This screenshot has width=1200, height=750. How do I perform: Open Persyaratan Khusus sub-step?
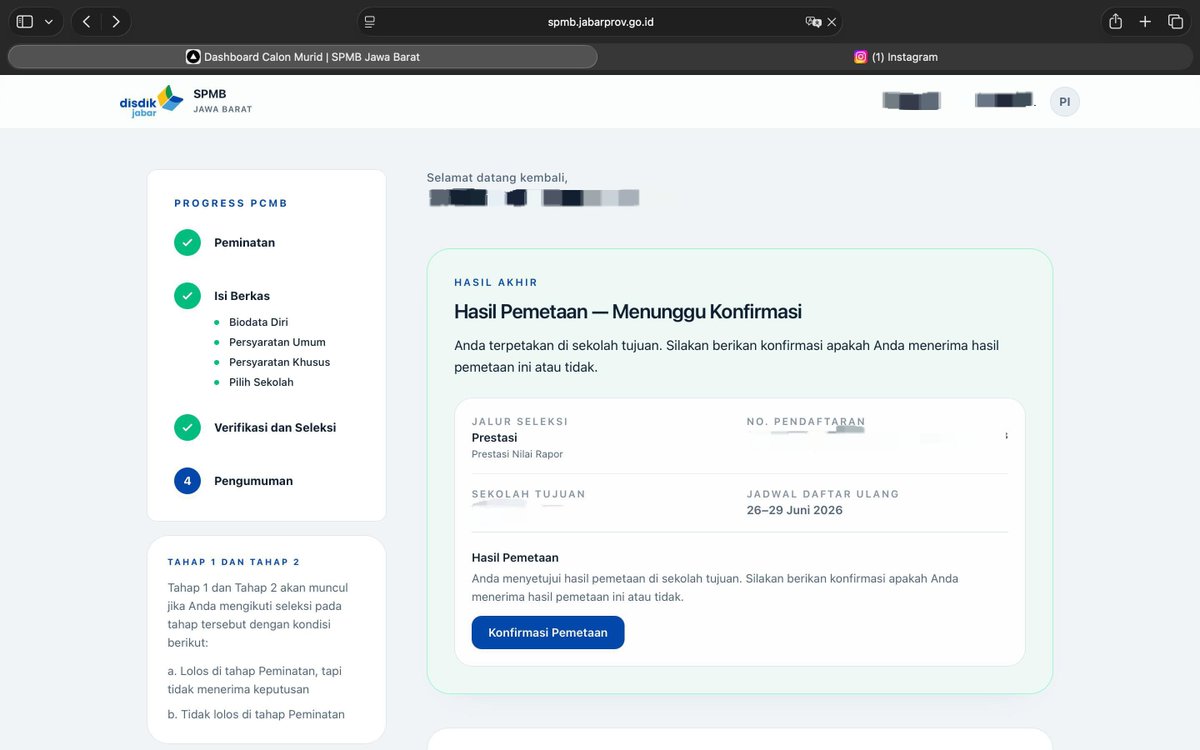[x=279, y=362]
